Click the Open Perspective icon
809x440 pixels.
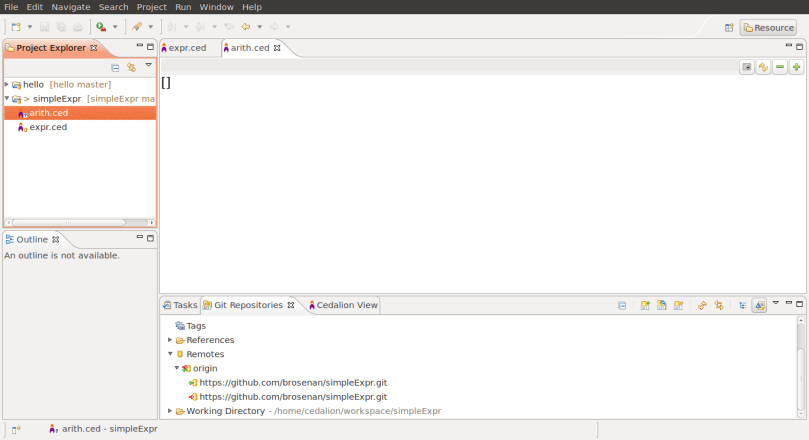coord(729,28)
